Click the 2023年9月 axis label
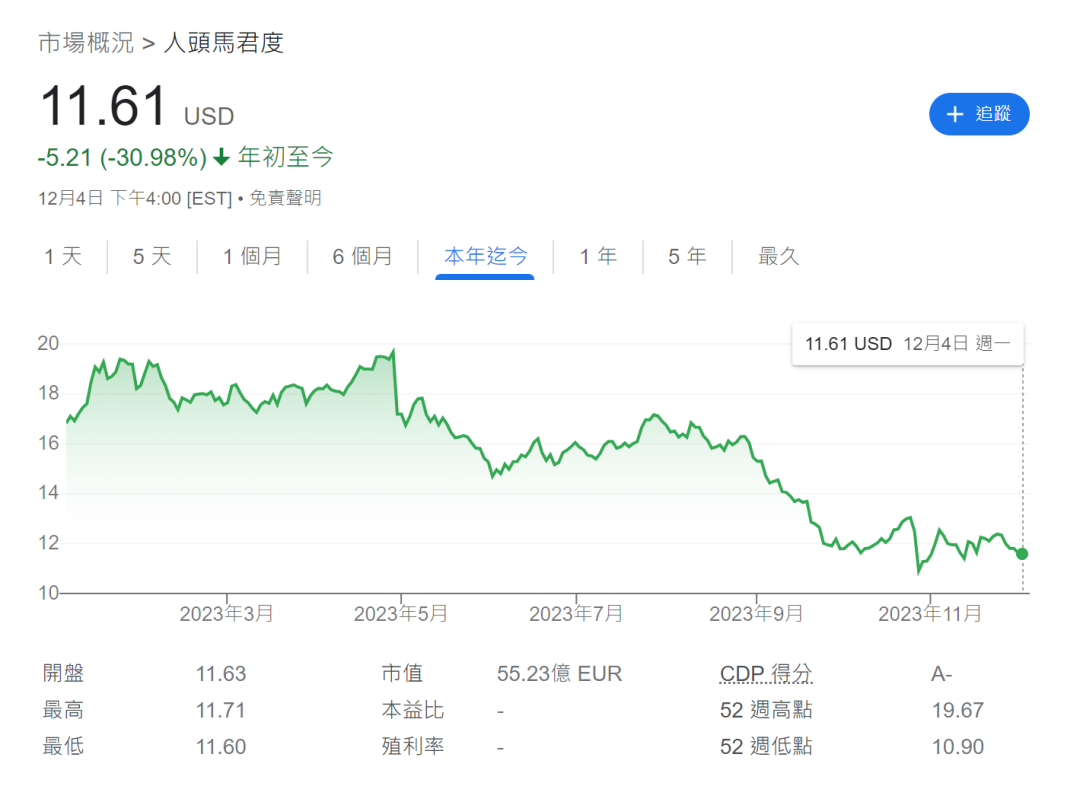The height and width of the screenshot is (786, 1080). pyautogui.click(x=755, y=614)
